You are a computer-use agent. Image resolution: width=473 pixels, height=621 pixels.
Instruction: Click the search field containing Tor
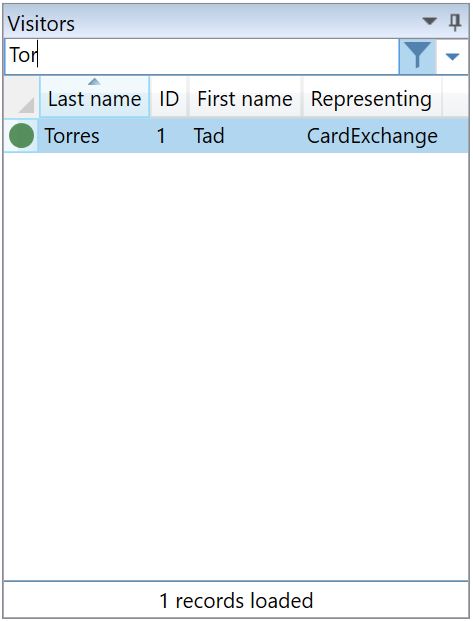pyautogui.click(x=201, y=56)
